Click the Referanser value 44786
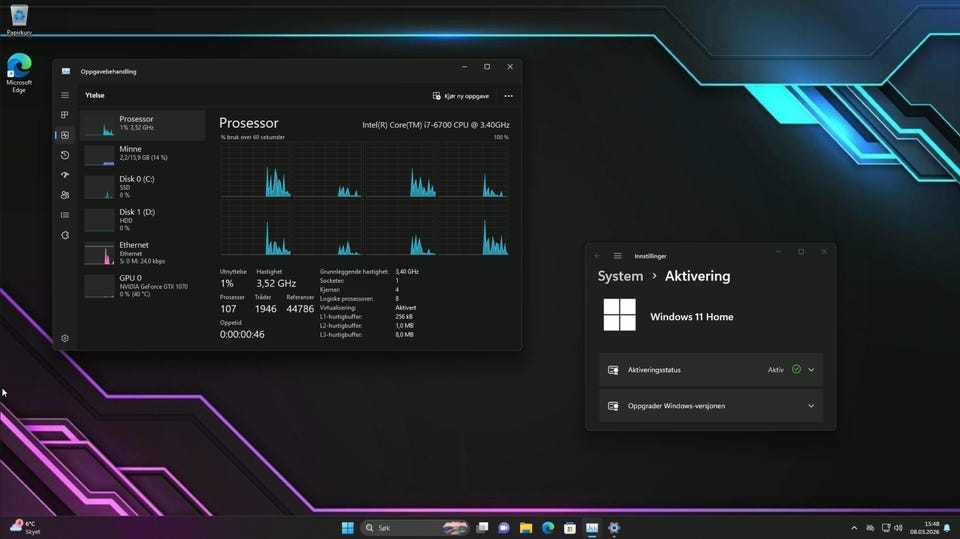The image size is (960, 539). click(300, 309)
